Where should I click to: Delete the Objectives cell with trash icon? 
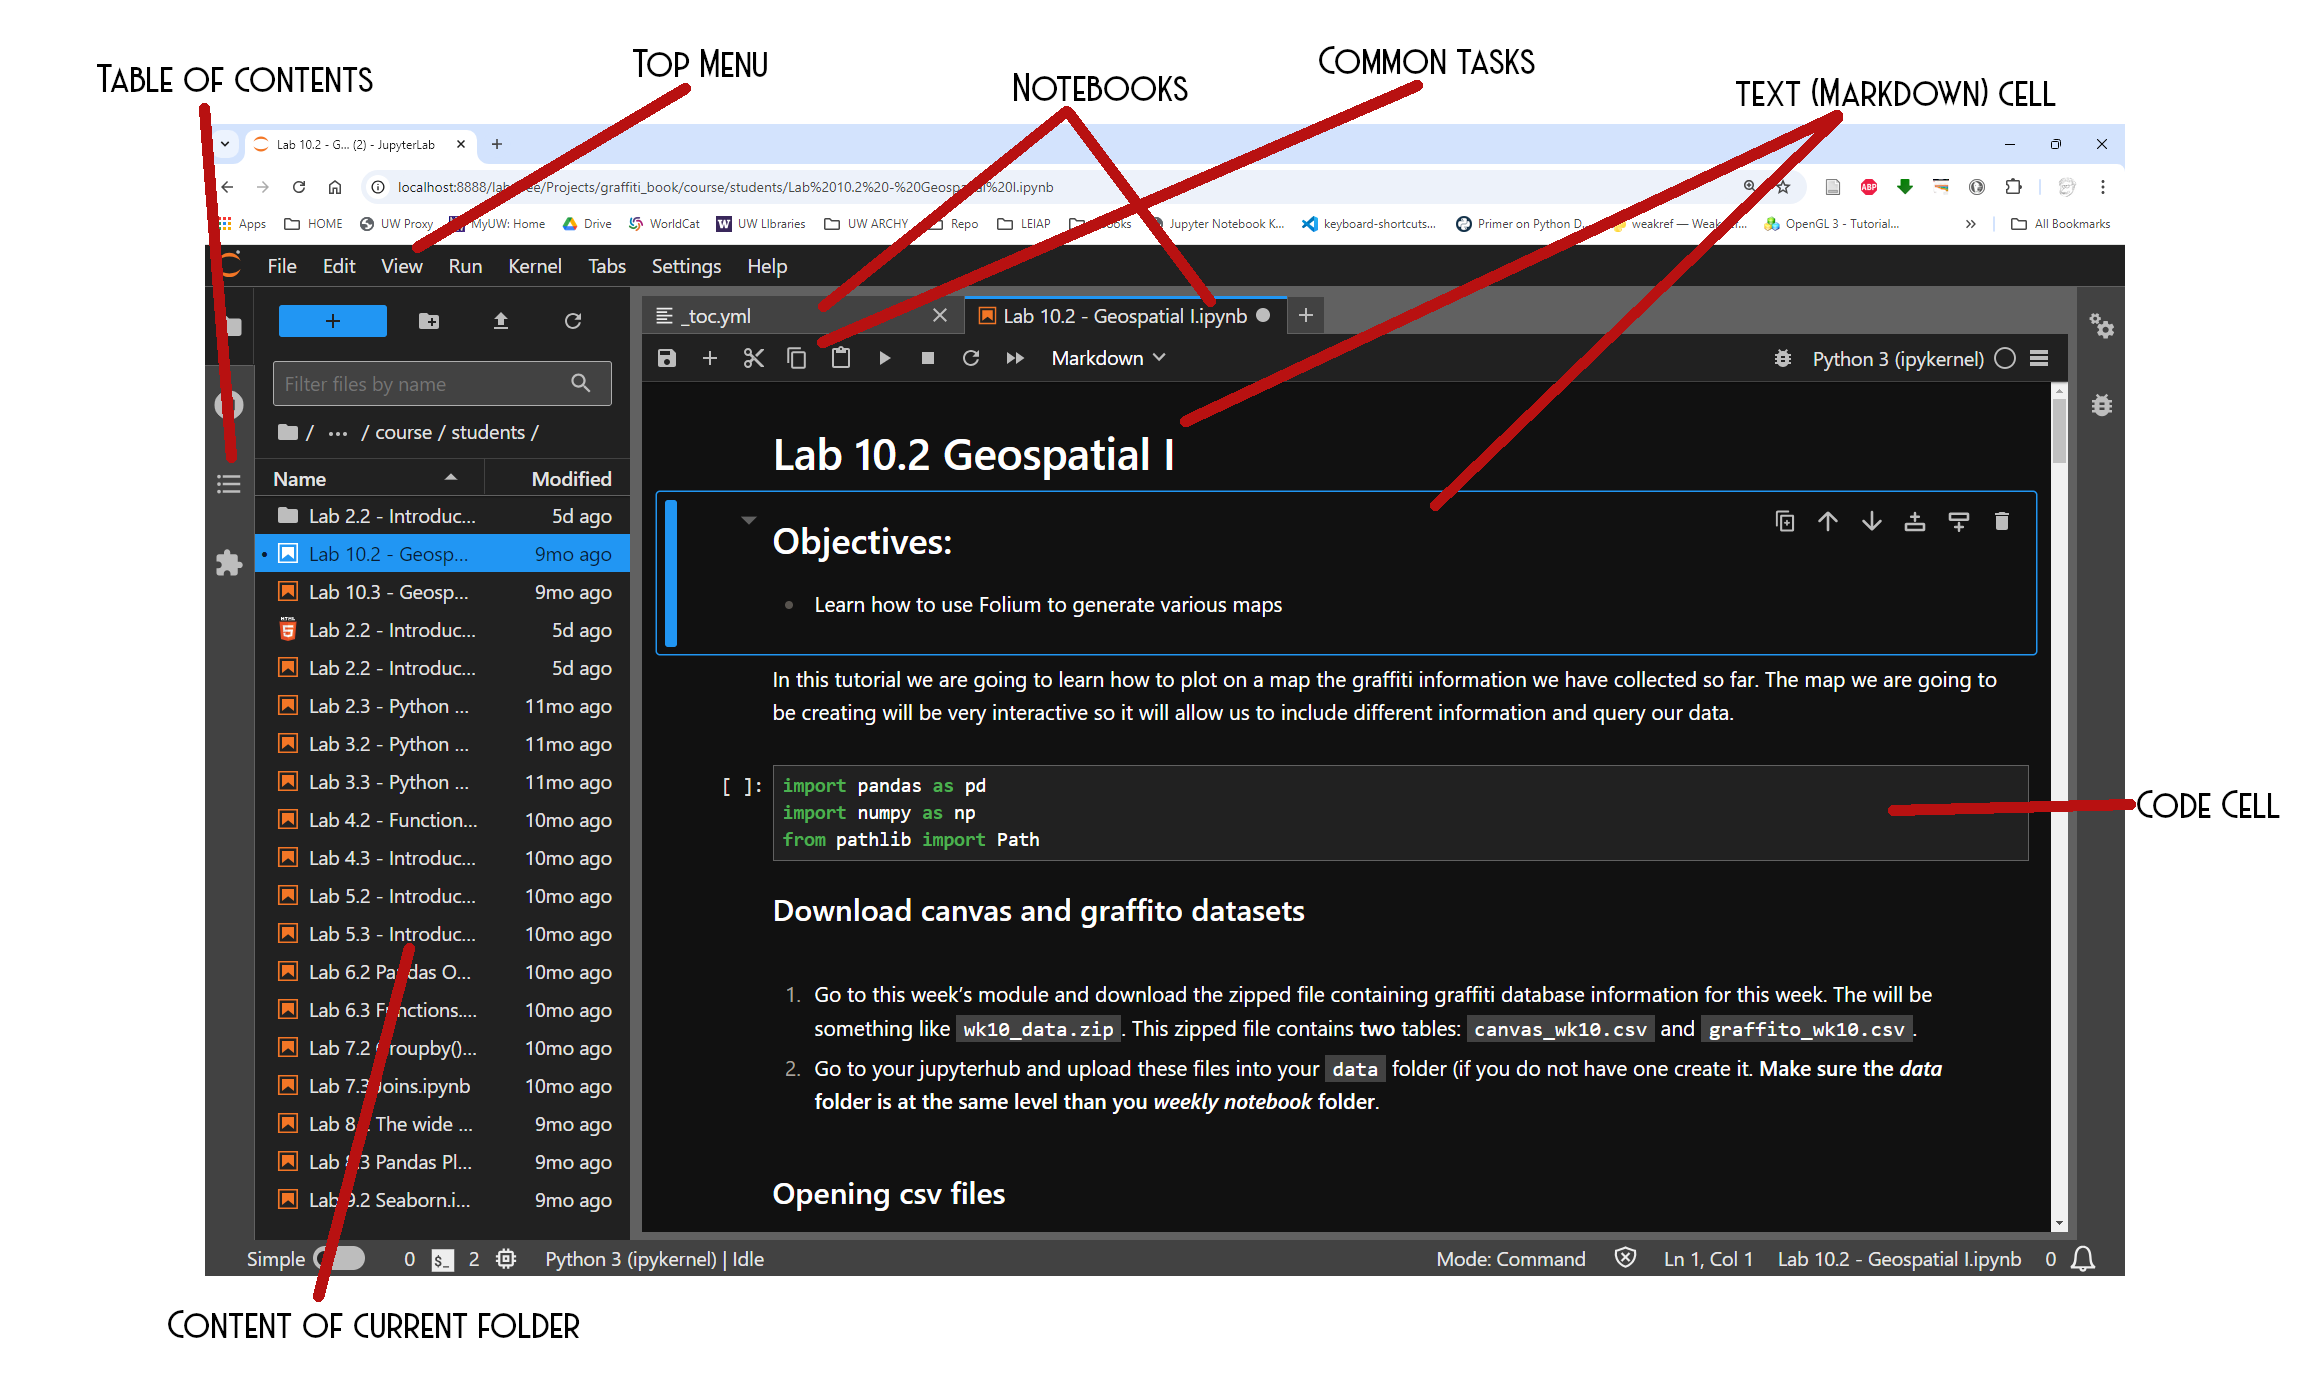pos(2001,521)
